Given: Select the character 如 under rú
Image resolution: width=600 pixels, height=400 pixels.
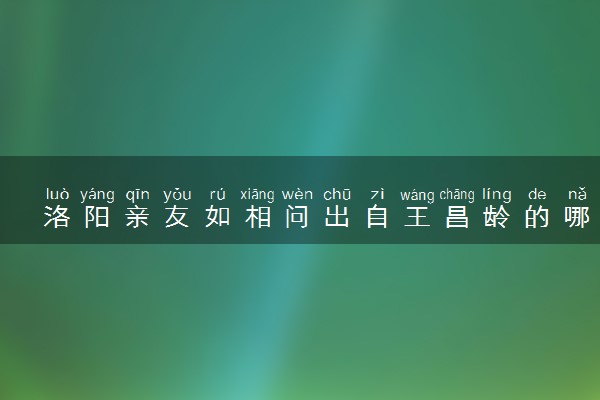Looking at the screenshot, I should pyautogui.click(x=217, y=217).
